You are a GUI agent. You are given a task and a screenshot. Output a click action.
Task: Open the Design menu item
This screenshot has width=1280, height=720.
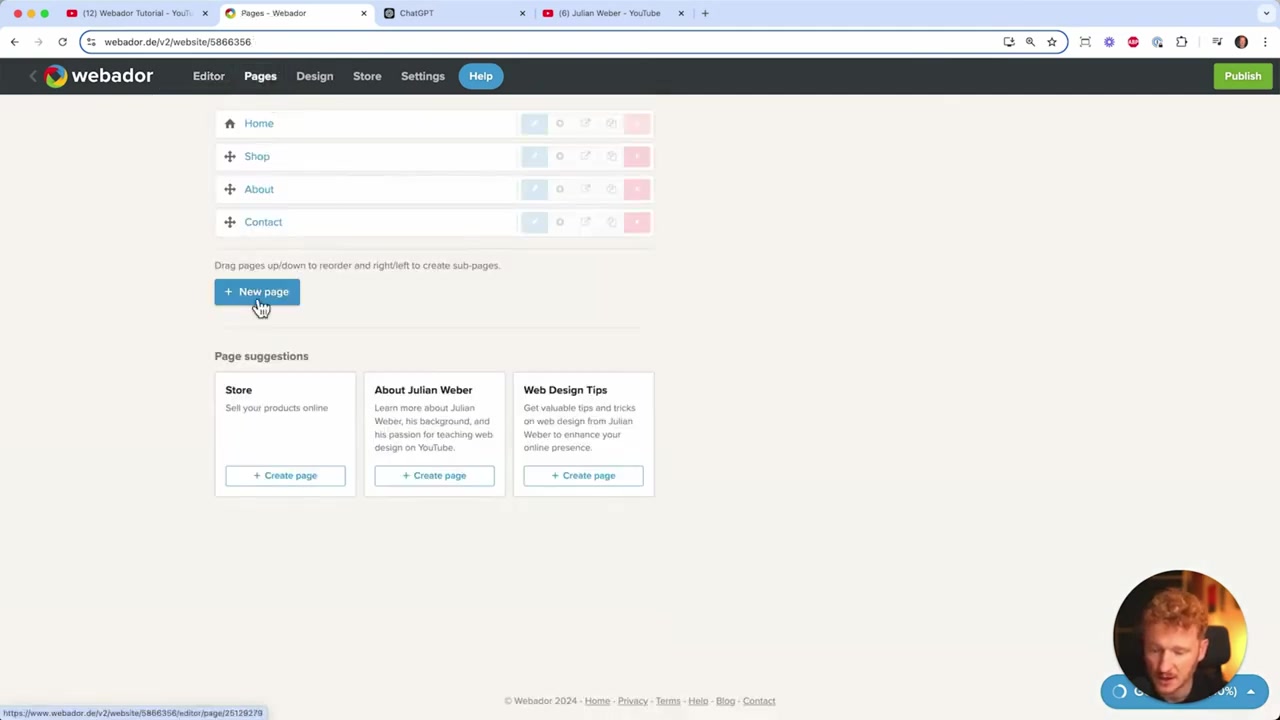pyautogui.click(x=314, y=76)
